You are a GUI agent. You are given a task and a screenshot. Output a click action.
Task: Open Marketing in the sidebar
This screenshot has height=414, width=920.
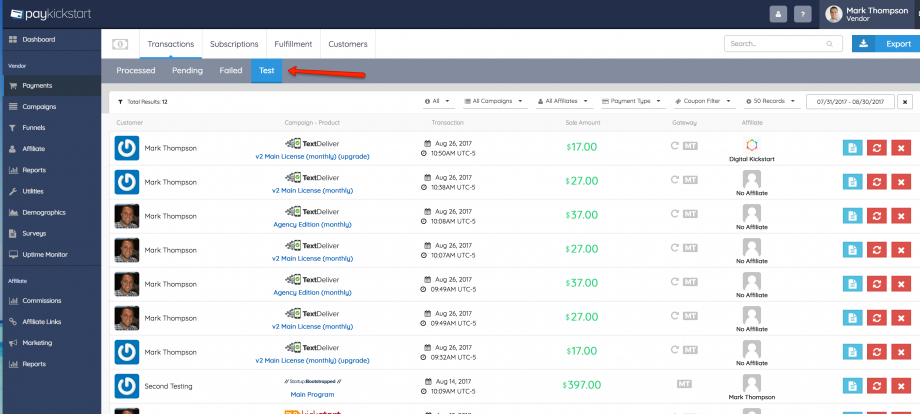coord(50,342)
